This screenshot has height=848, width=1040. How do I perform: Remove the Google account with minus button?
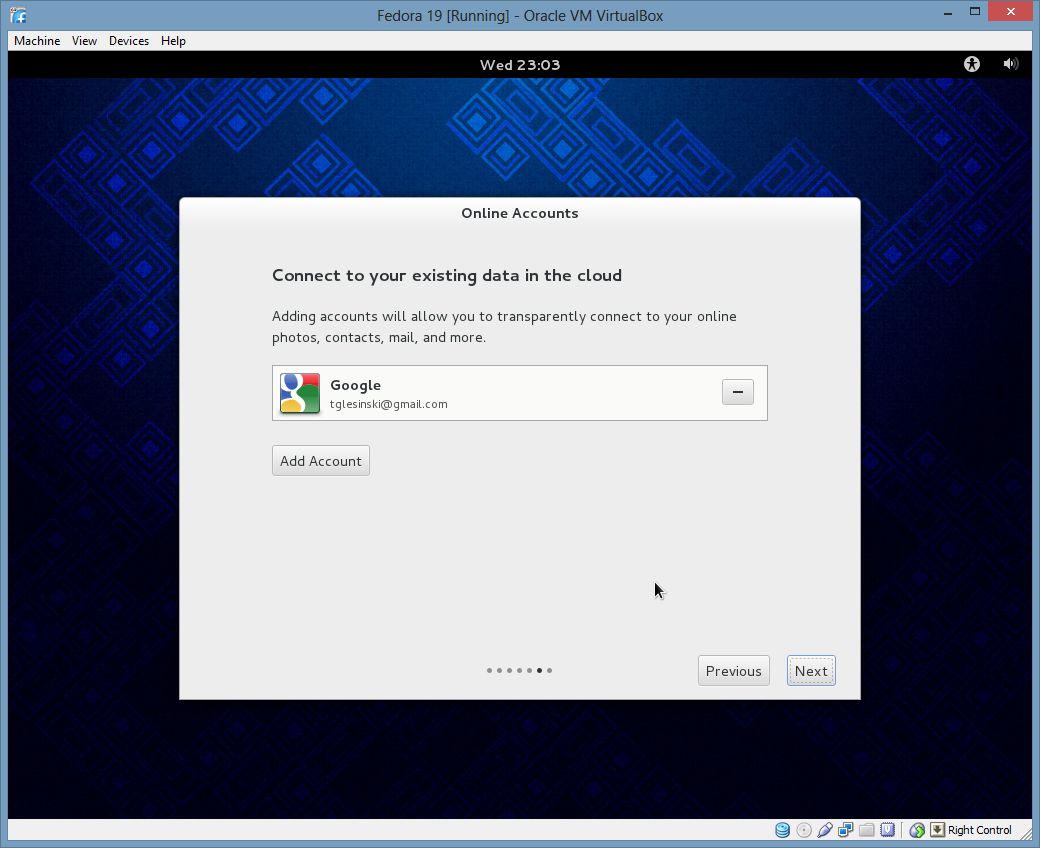[738, 392]
